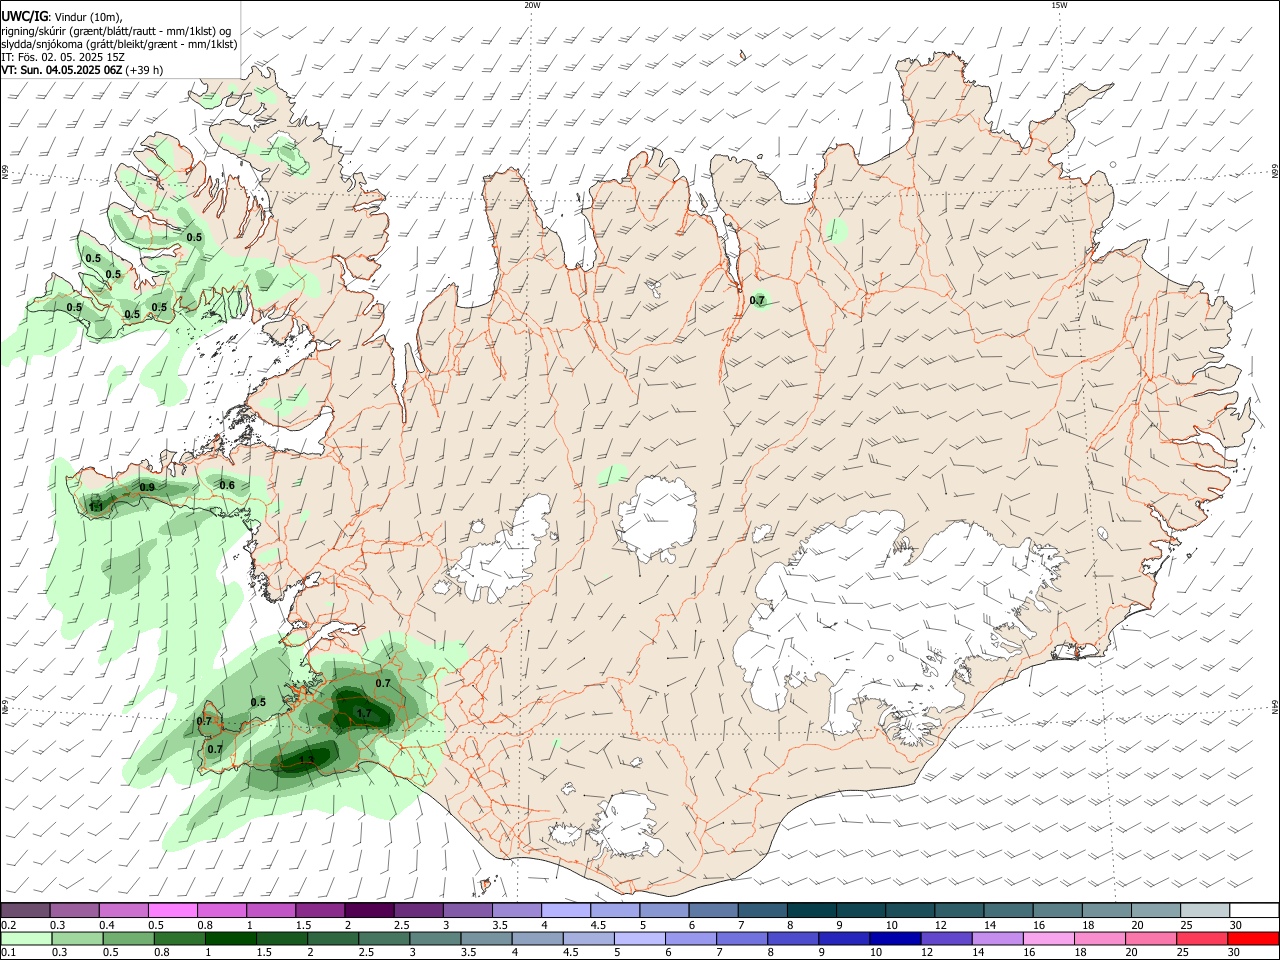Click the 1.7 precipitation value near Reykjavik

coord(364,714)
